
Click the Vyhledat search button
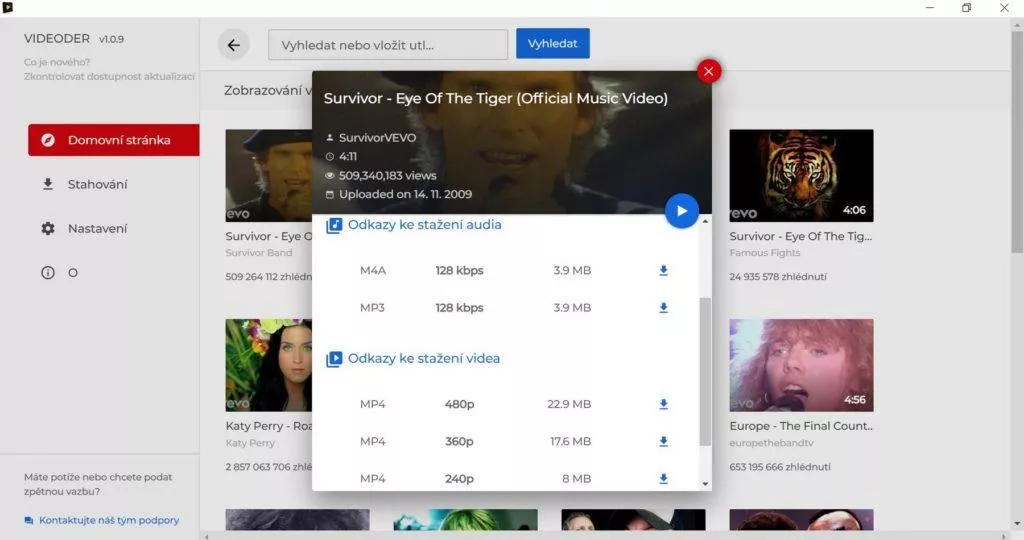[x=553, y=44]
